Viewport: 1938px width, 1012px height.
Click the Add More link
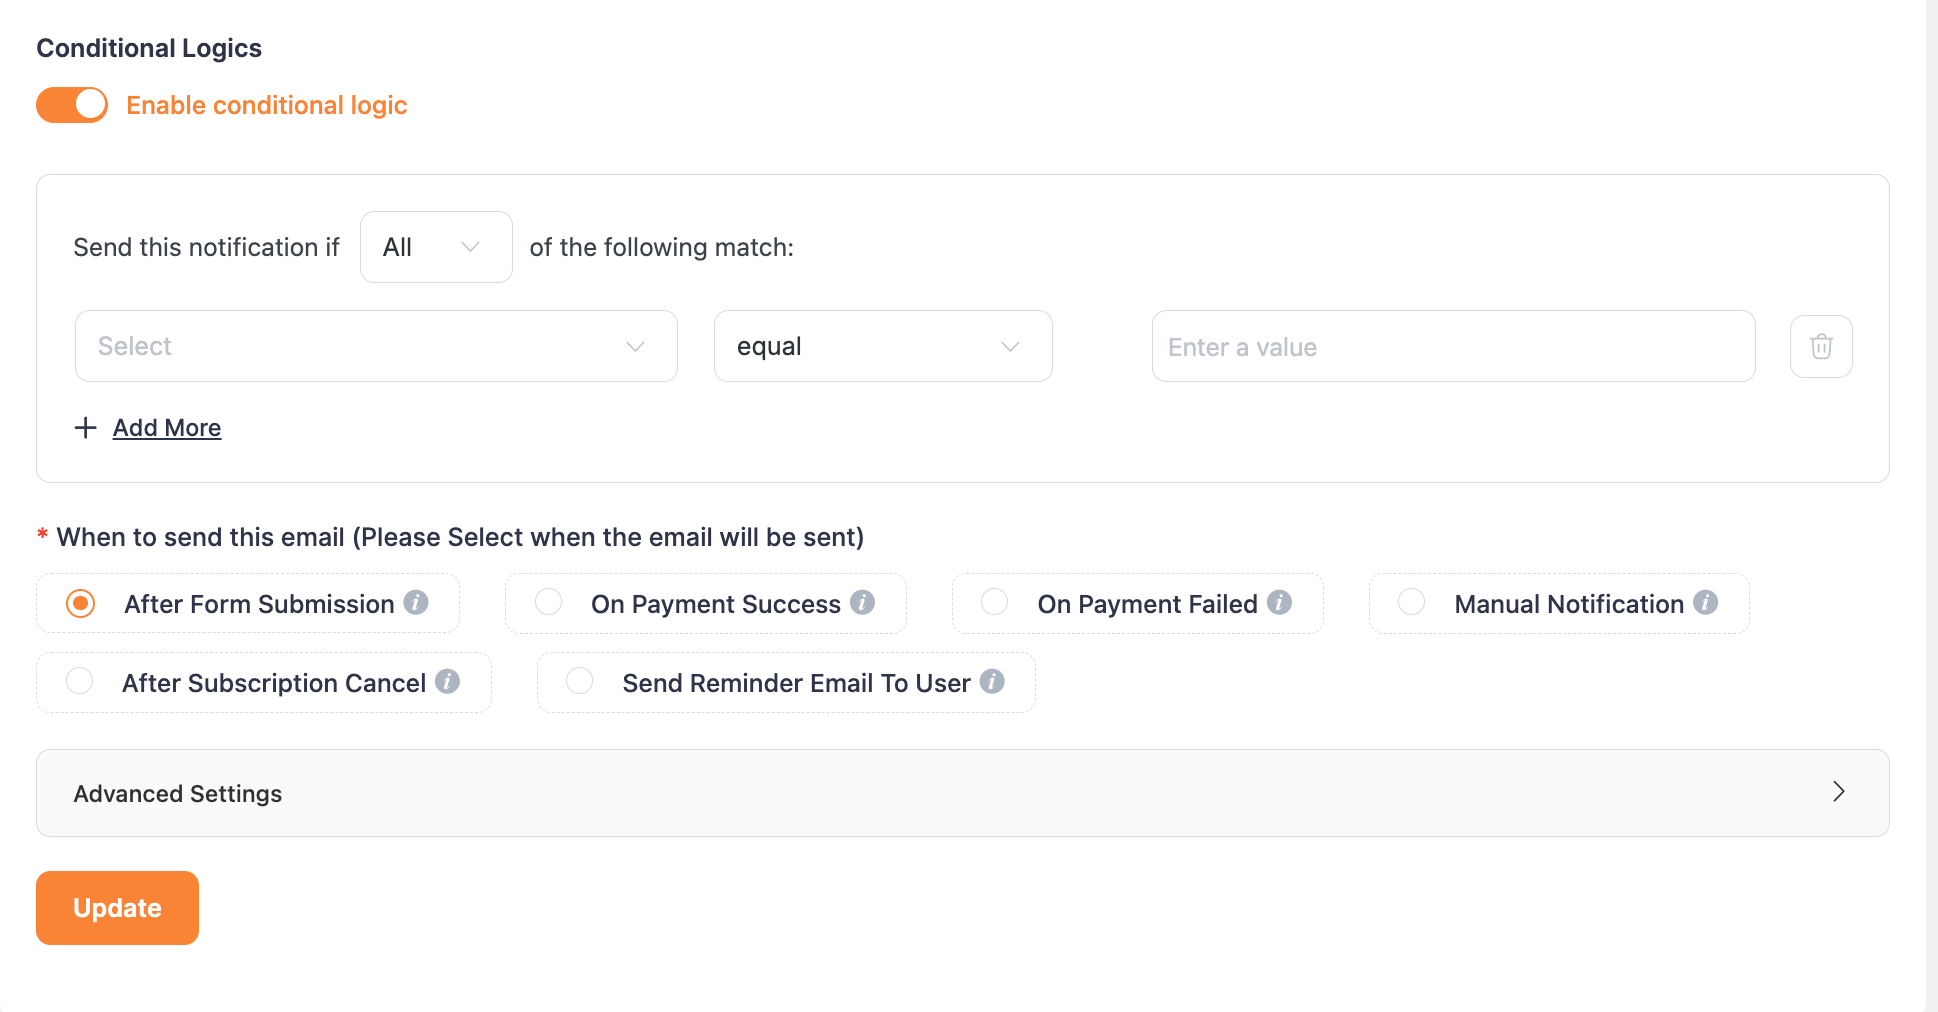167,427
